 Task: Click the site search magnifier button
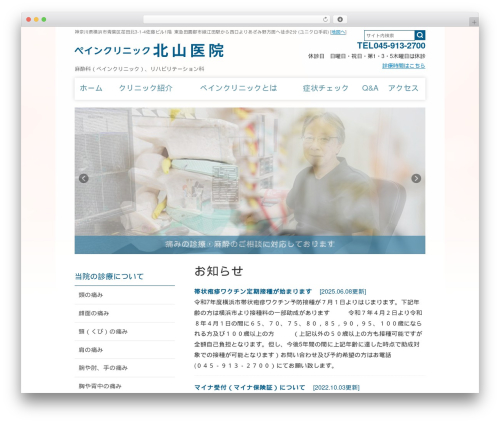point(420,35)
